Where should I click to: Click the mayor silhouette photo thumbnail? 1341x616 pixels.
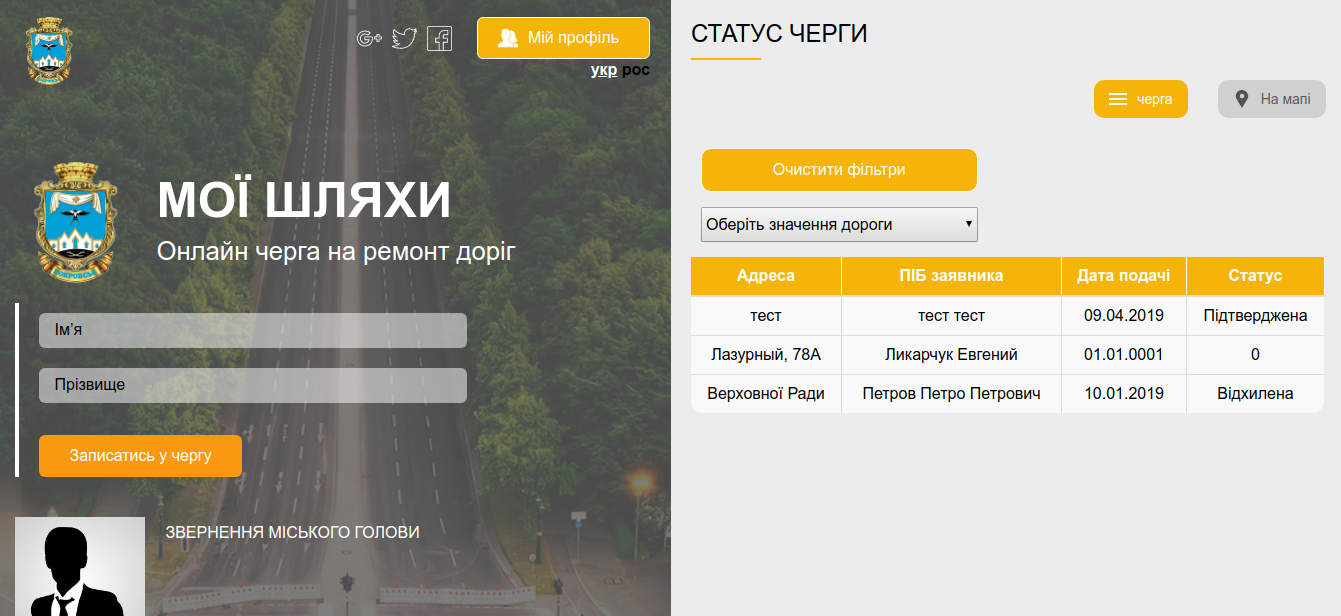(80, 566)
